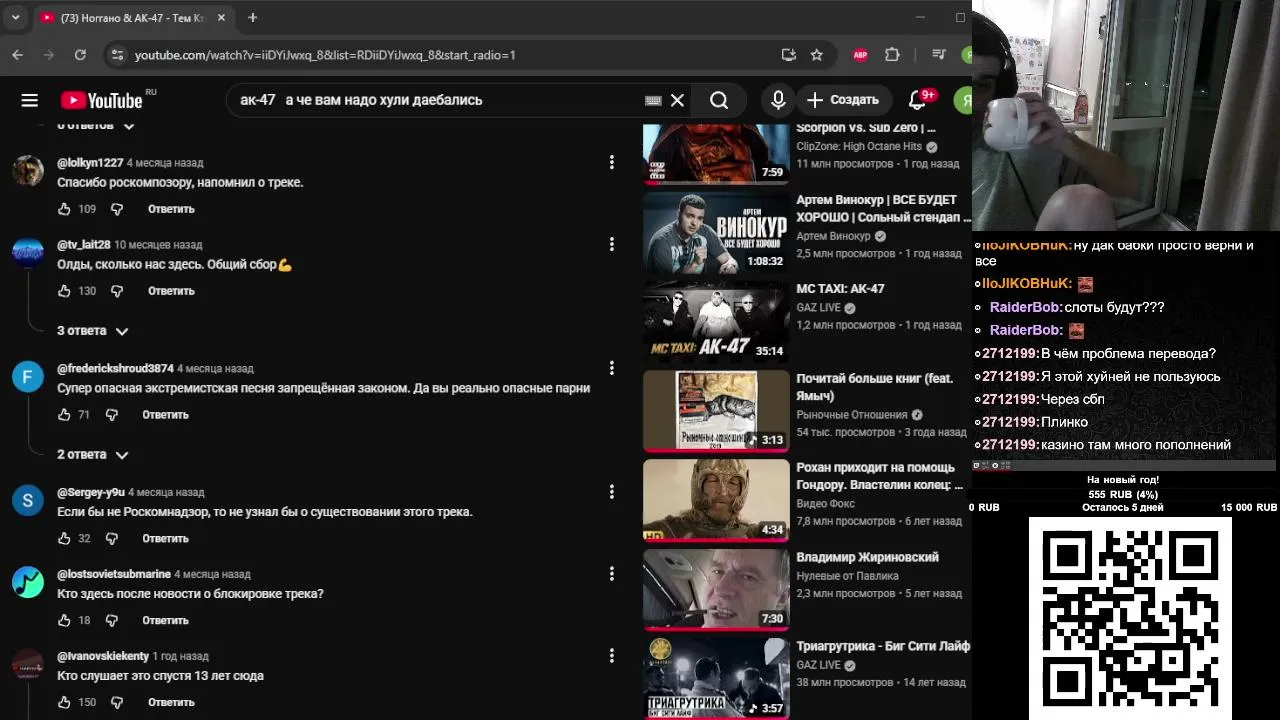1280x720 pixels.
Task: Dislike the comment by @lolkyn1227
Action: [x=117, y=209]
